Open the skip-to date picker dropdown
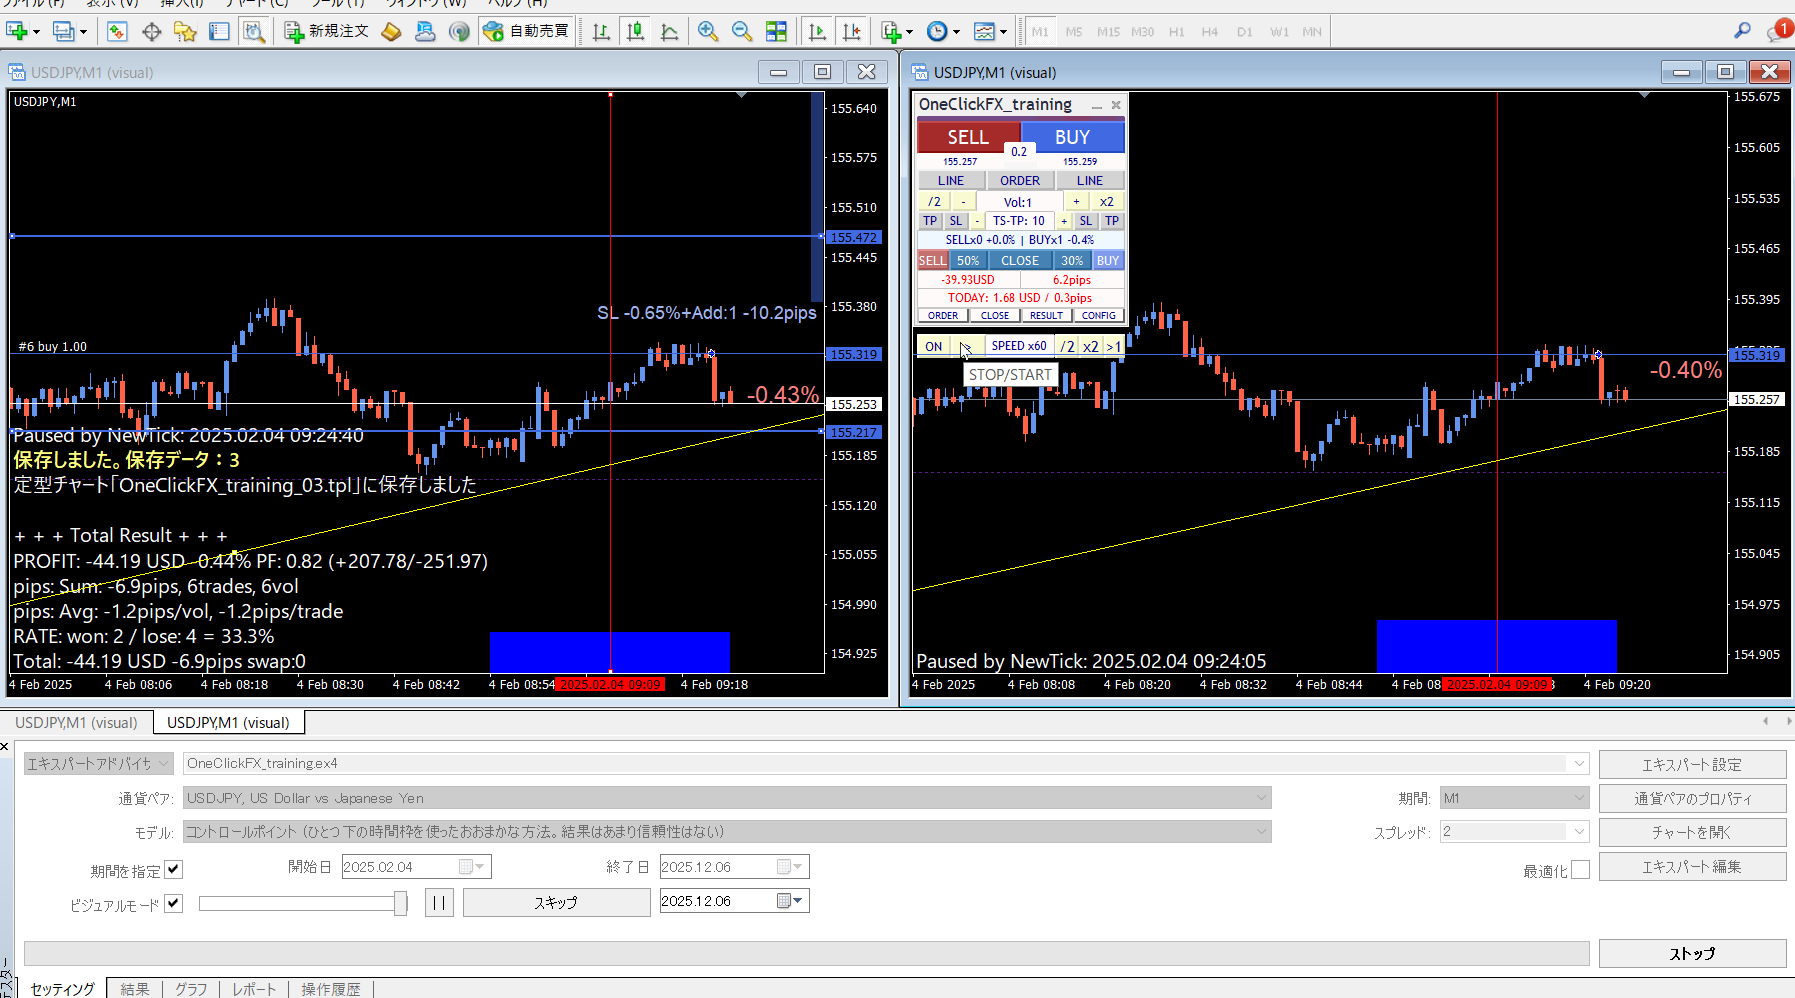The image size is (1795, 998). click(x=790, y=901)
